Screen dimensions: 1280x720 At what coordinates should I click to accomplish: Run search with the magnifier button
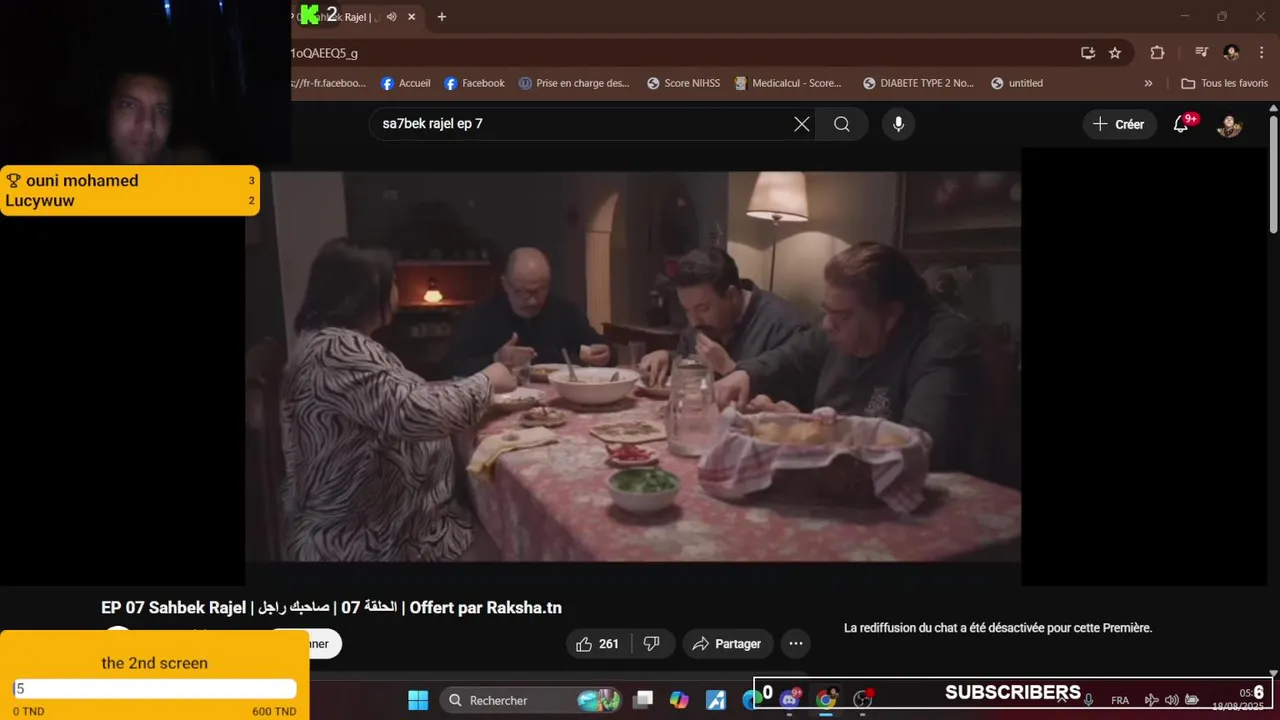pyautogui.click(x=842, y=124)
